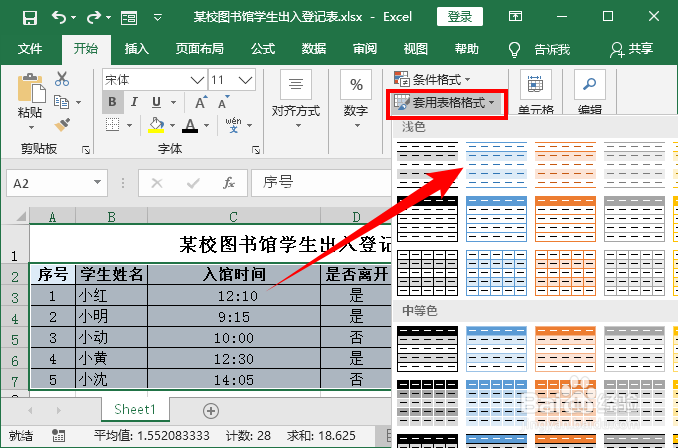The height and width of the screenshot is (448, 678).
Task: Click the macro recording icon in status bar
Action: pos(58,435)
